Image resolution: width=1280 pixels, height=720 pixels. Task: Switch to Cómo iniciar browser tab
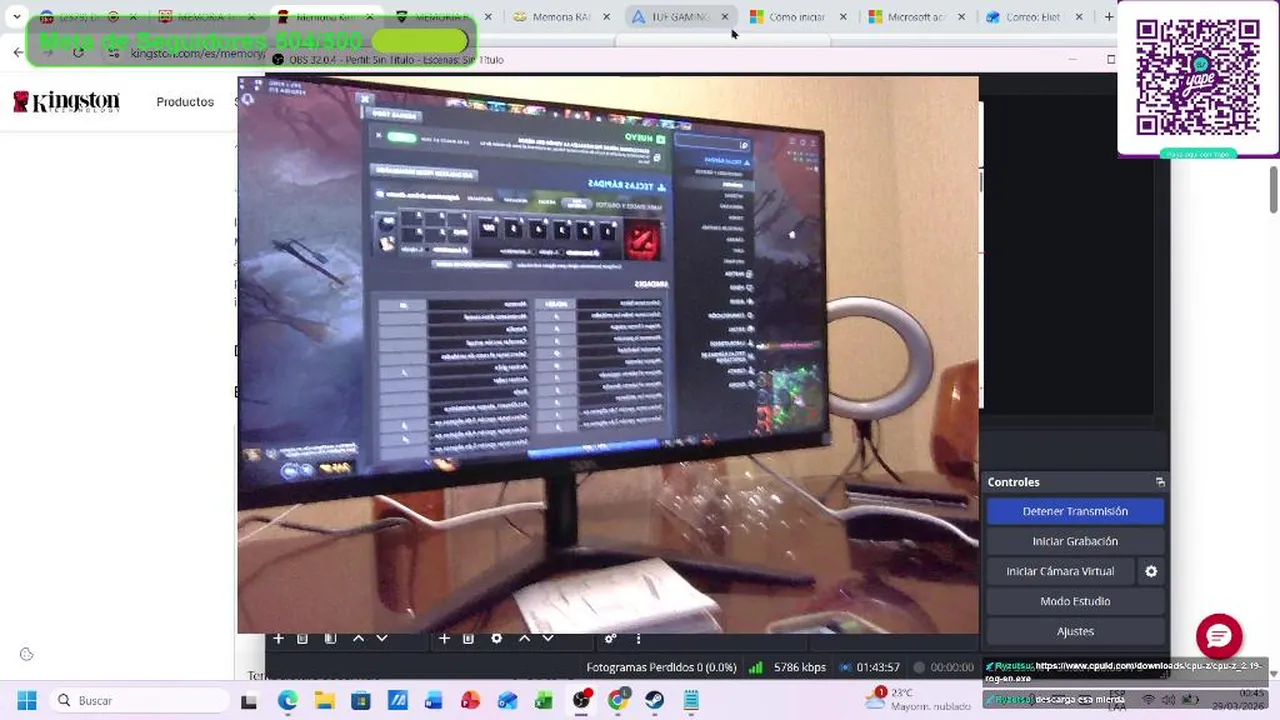[x=800, y=17]
